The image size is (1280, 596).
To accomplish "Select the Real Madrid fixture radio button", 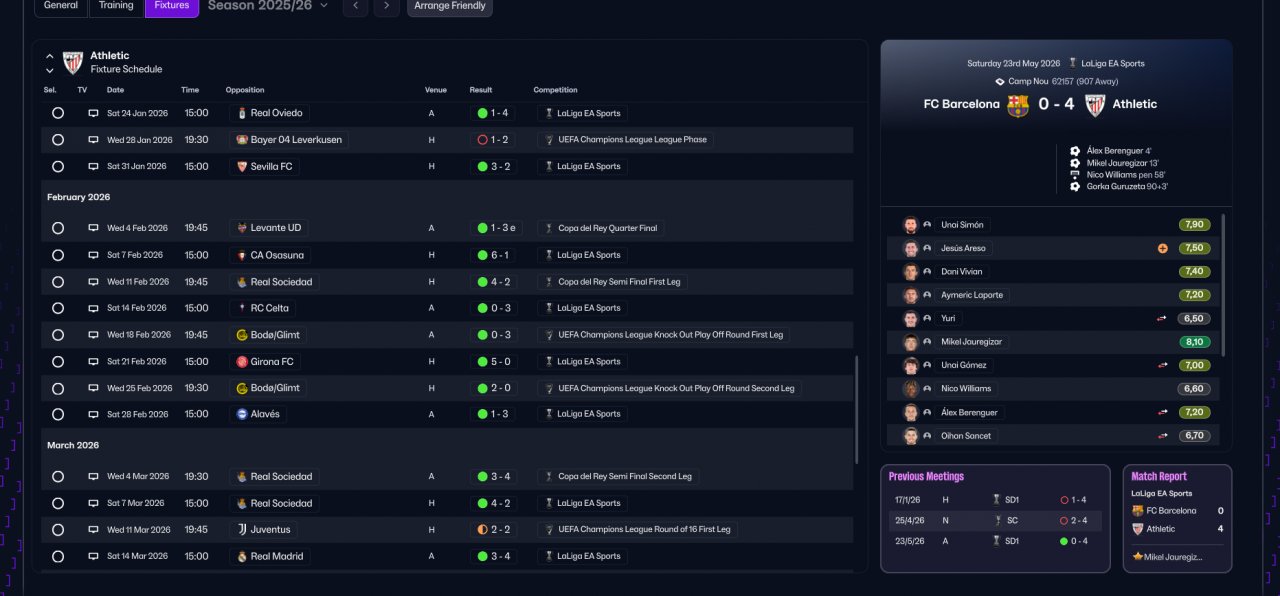I will pyautogui.click(x=58, y=557).
